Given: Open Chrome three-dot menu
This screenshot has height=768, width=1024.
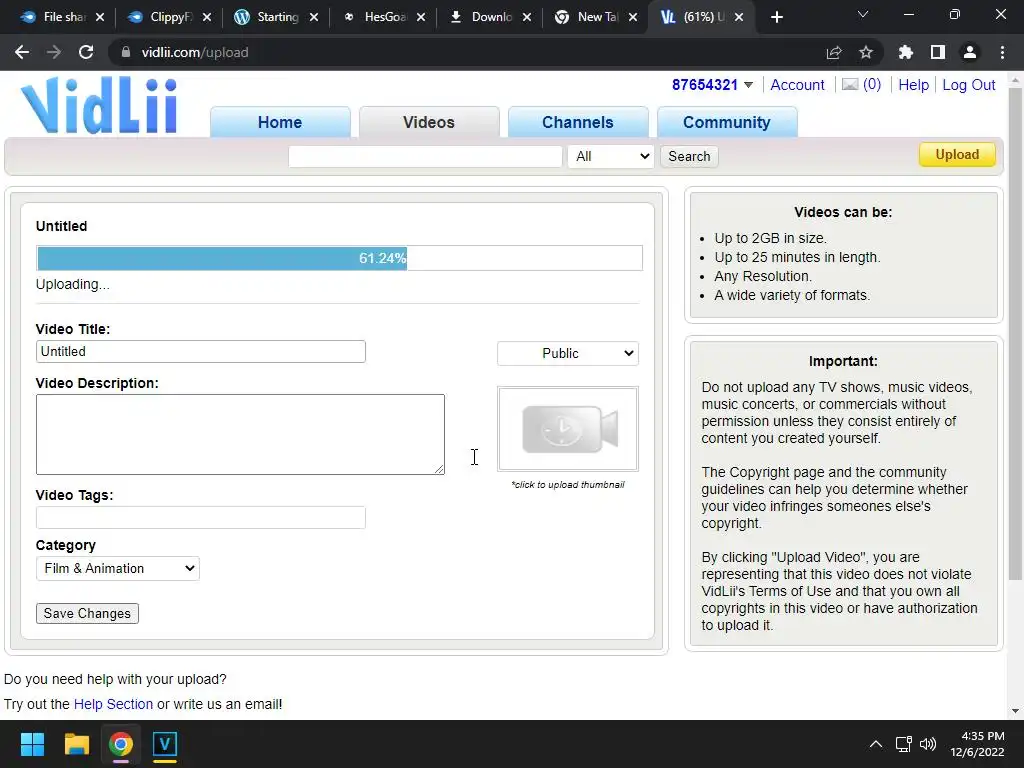Looking at the screenshot, I should (x=1002, y=52).
